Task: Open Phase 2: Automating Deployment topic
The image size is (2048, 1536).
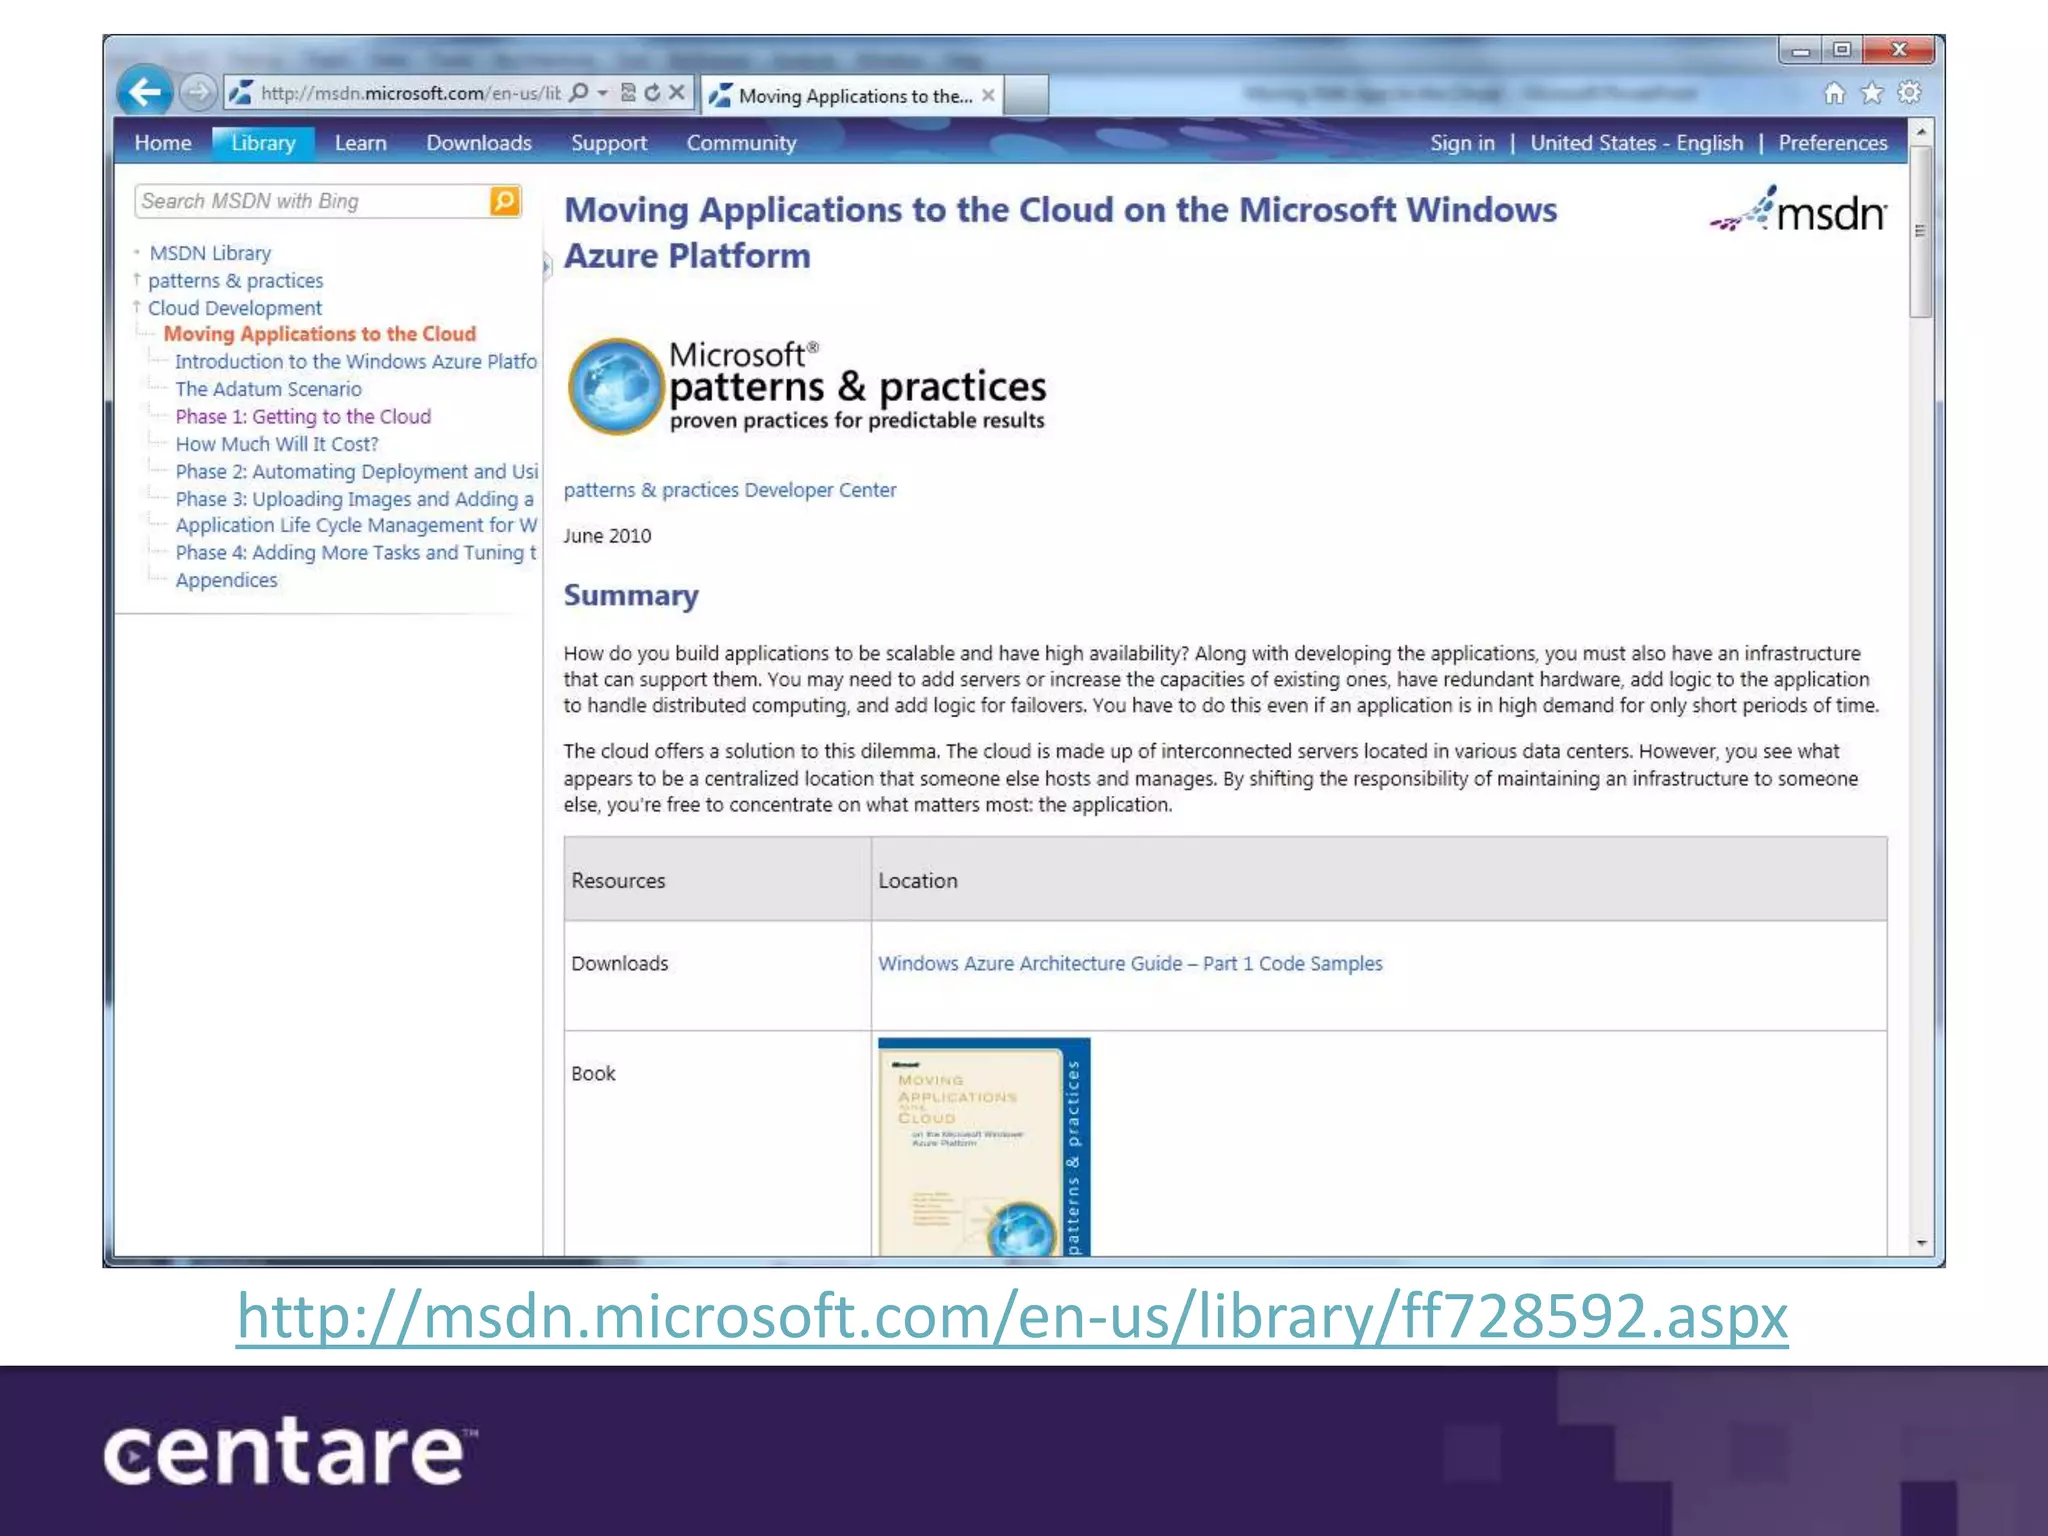Action: pyautogui.click(x=357, y=471)
